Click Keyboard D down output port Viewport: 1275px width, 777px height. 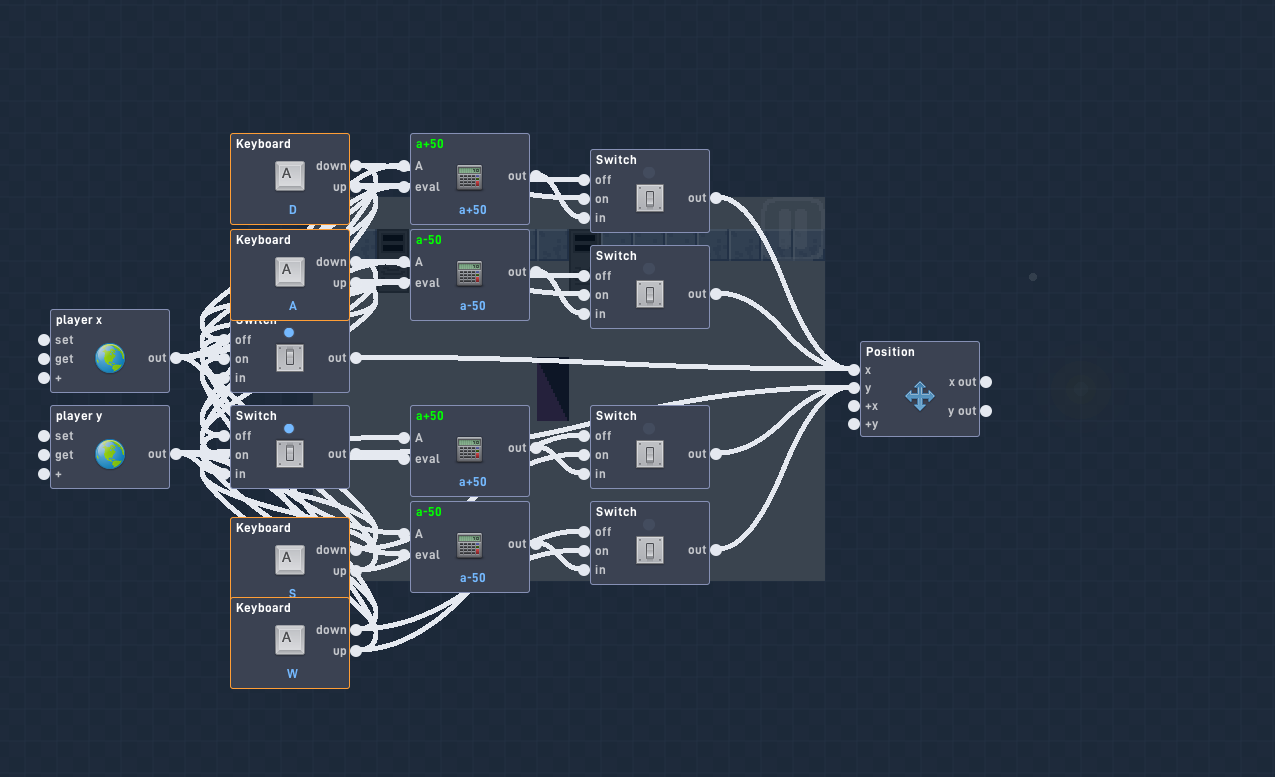point(356,166)
